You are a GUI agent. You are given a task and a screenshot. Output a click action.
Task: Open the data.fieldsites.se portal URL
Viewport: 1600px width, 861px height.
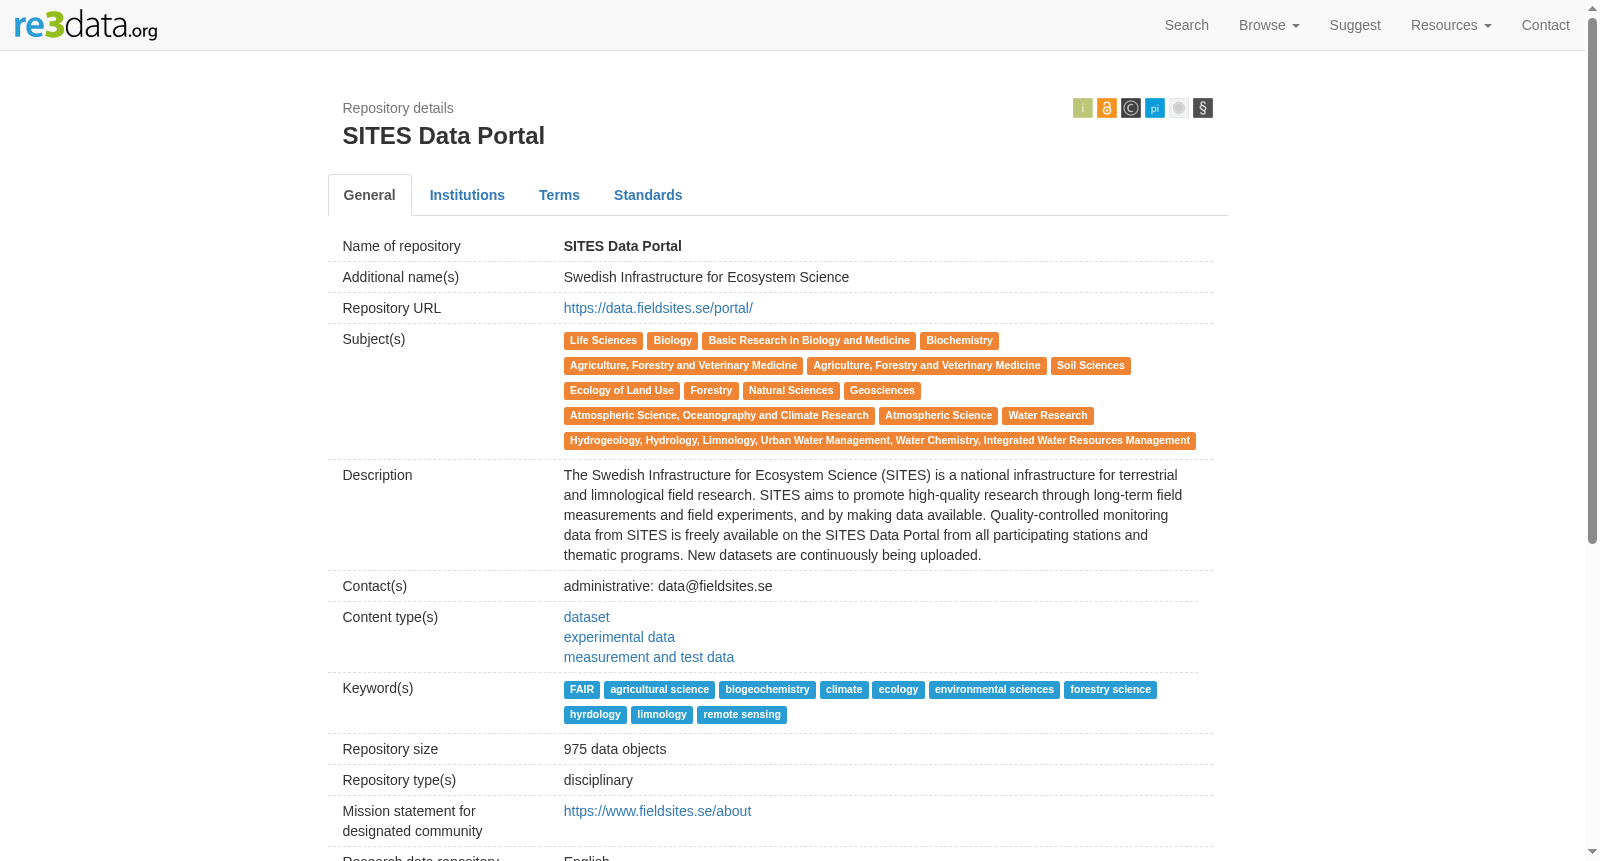pyautogui.click(x=658, y=308)
